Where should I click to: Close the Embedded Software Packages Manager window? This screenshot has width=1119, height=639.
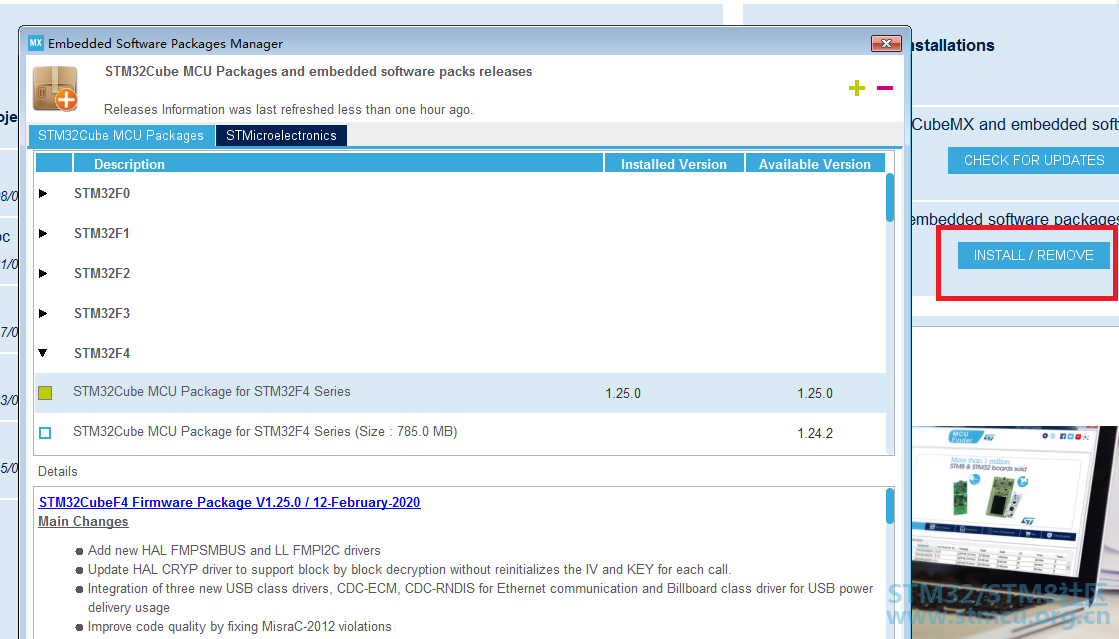886,44
